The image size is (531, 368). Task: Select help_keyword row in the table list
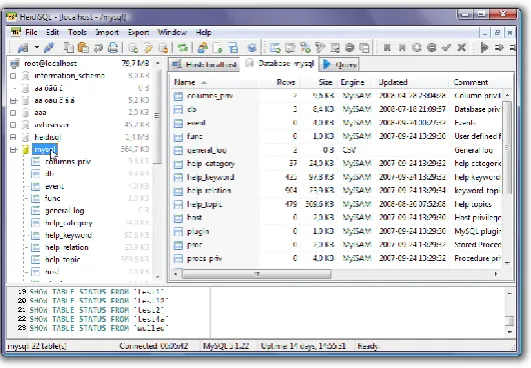(337, 177)
